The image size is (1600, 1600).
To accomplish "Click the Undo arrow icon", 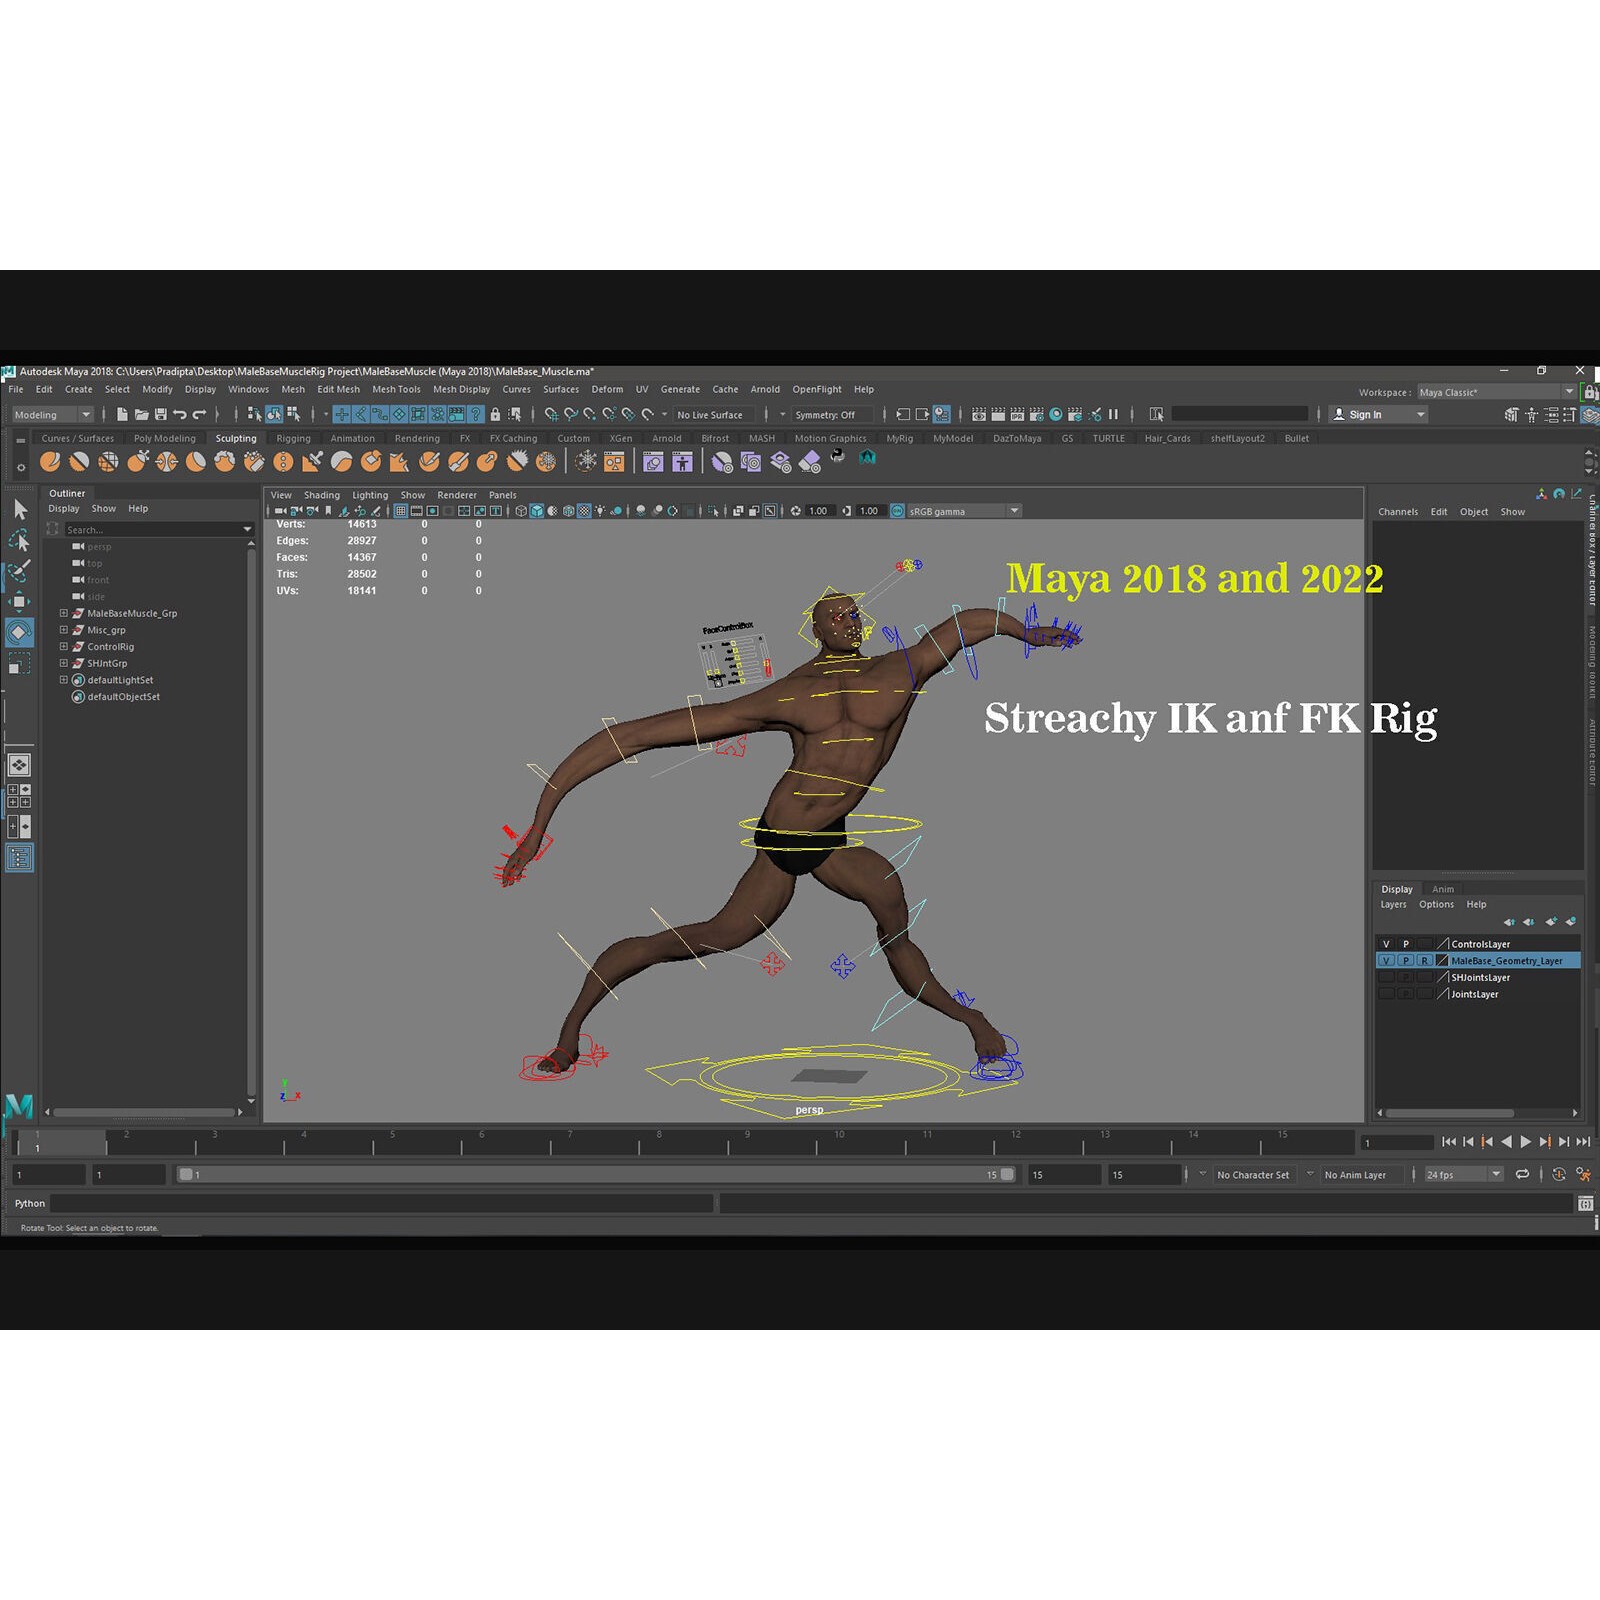I will (x=180, y=414).
